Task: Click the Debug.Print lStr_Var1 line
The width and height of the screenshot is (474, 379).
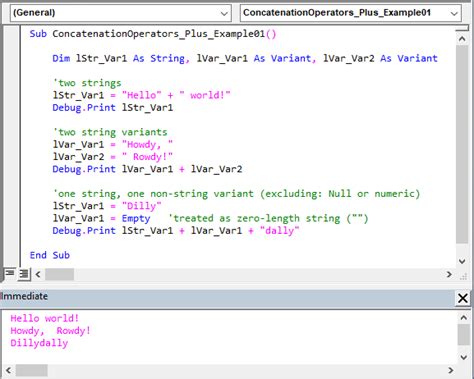Action: coord(113,108)
